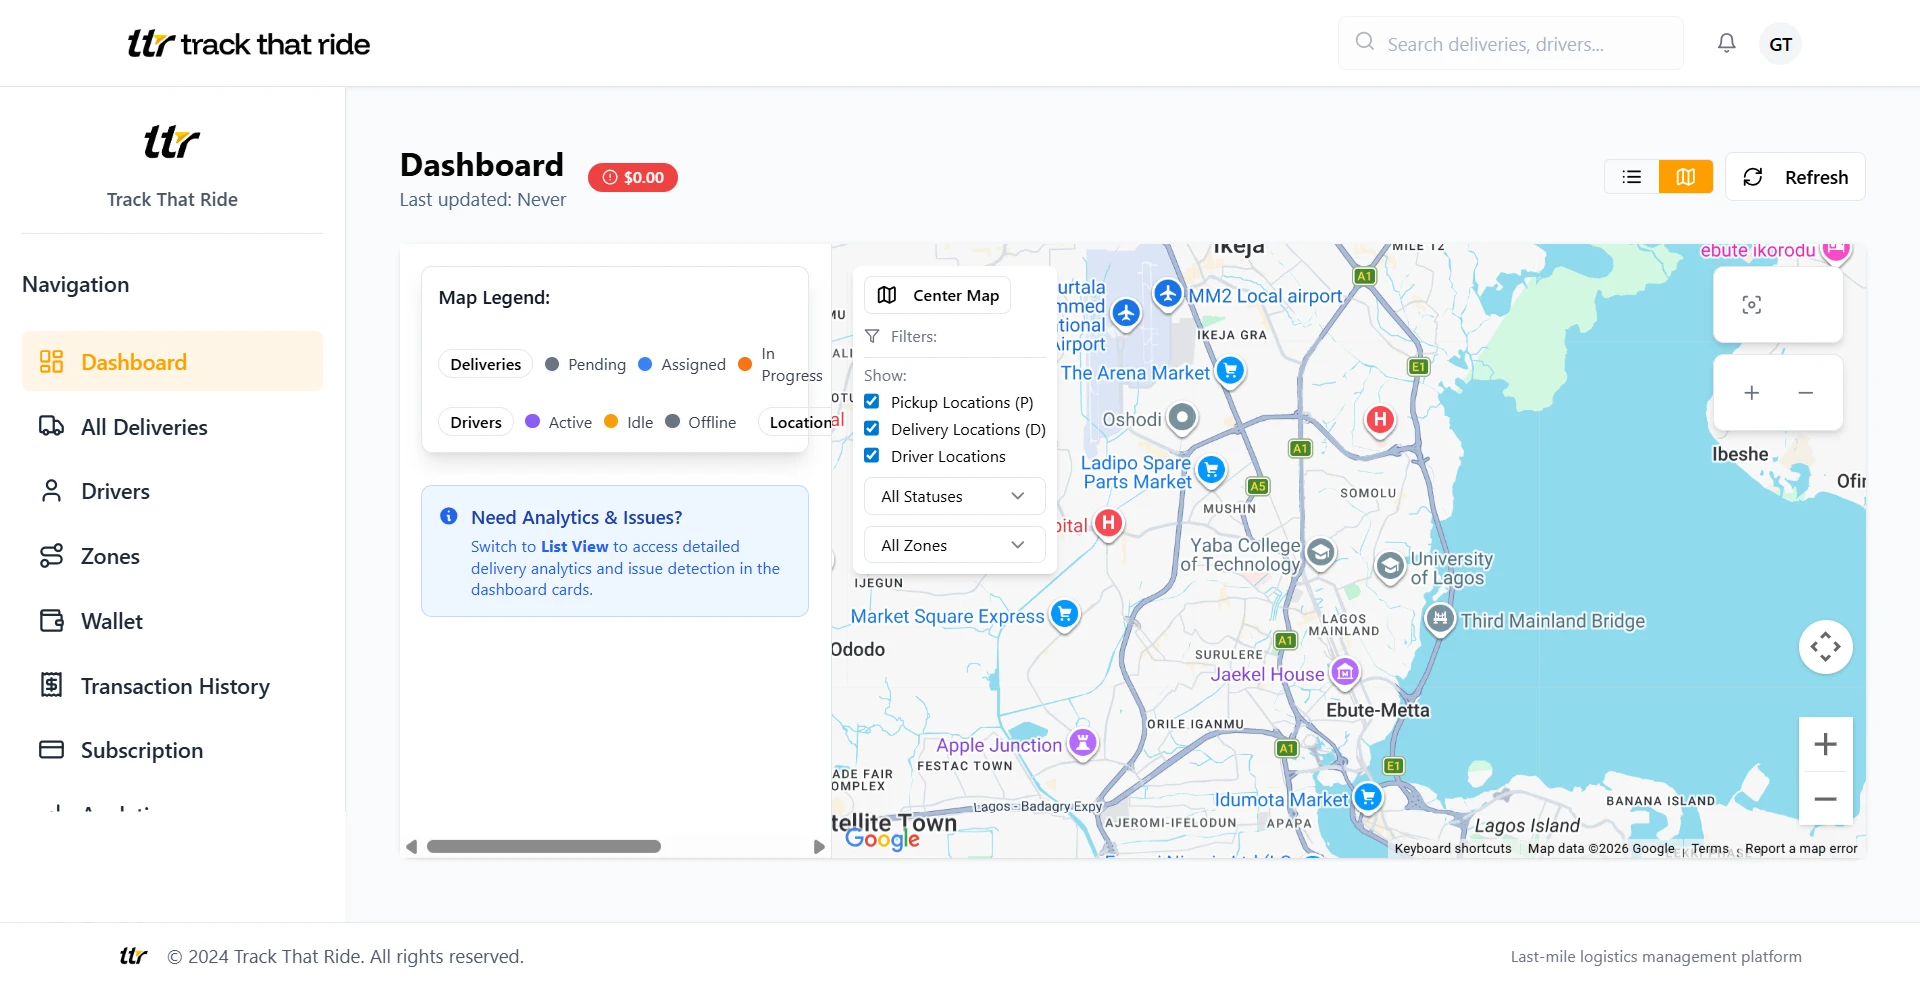Expand the All Zones dropdown
This screenshot has width=1920, height=989.
[x=954, y=545]
